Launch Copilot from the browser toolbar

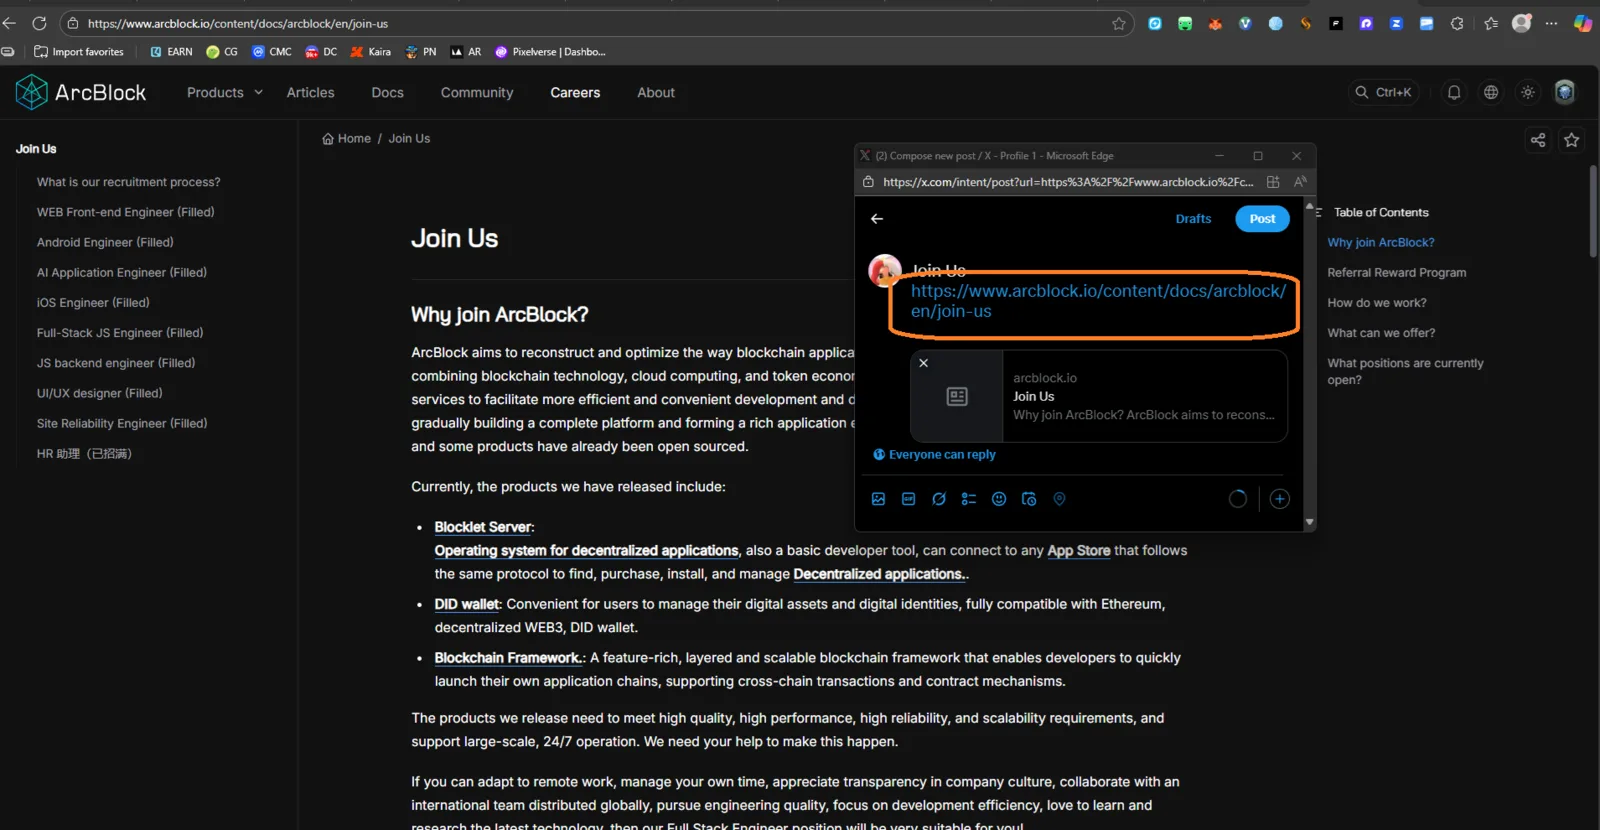coord(1582,23)
